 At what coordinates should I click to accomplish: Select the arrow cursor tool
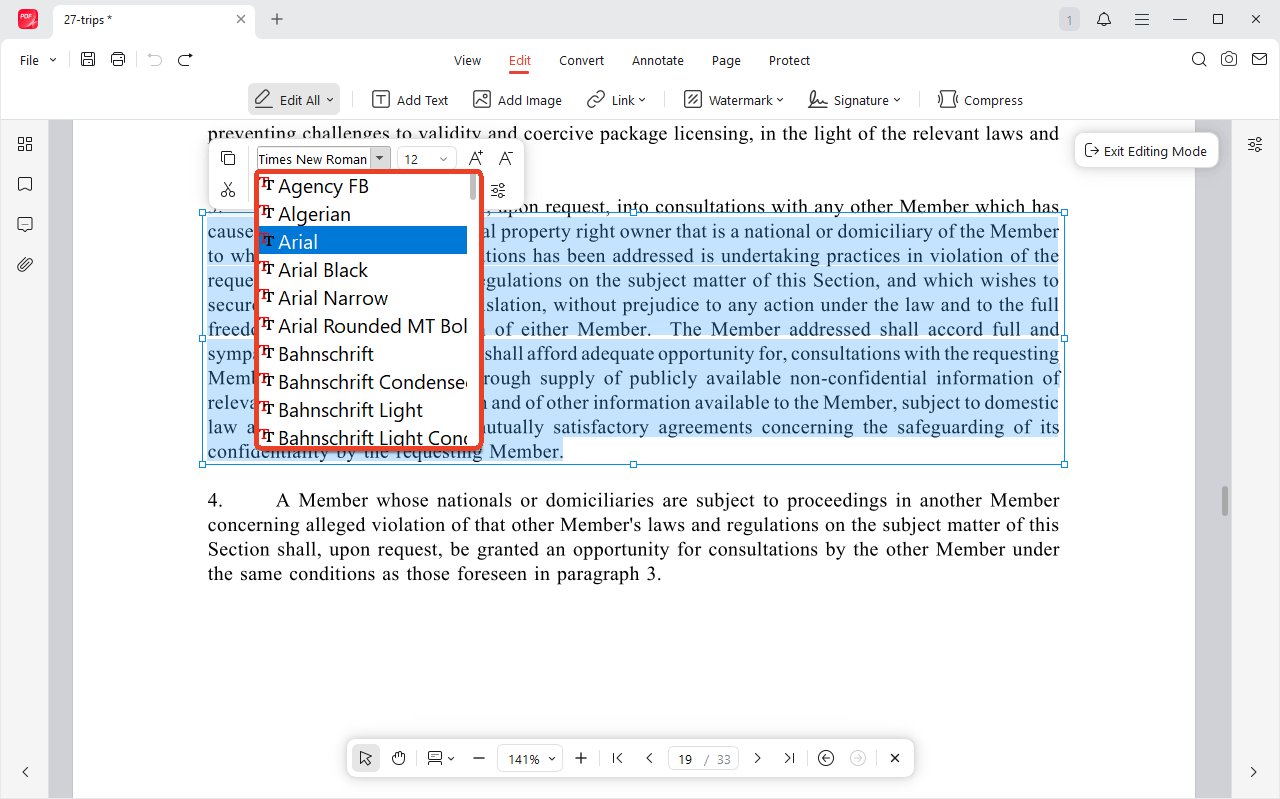[366, 758]
